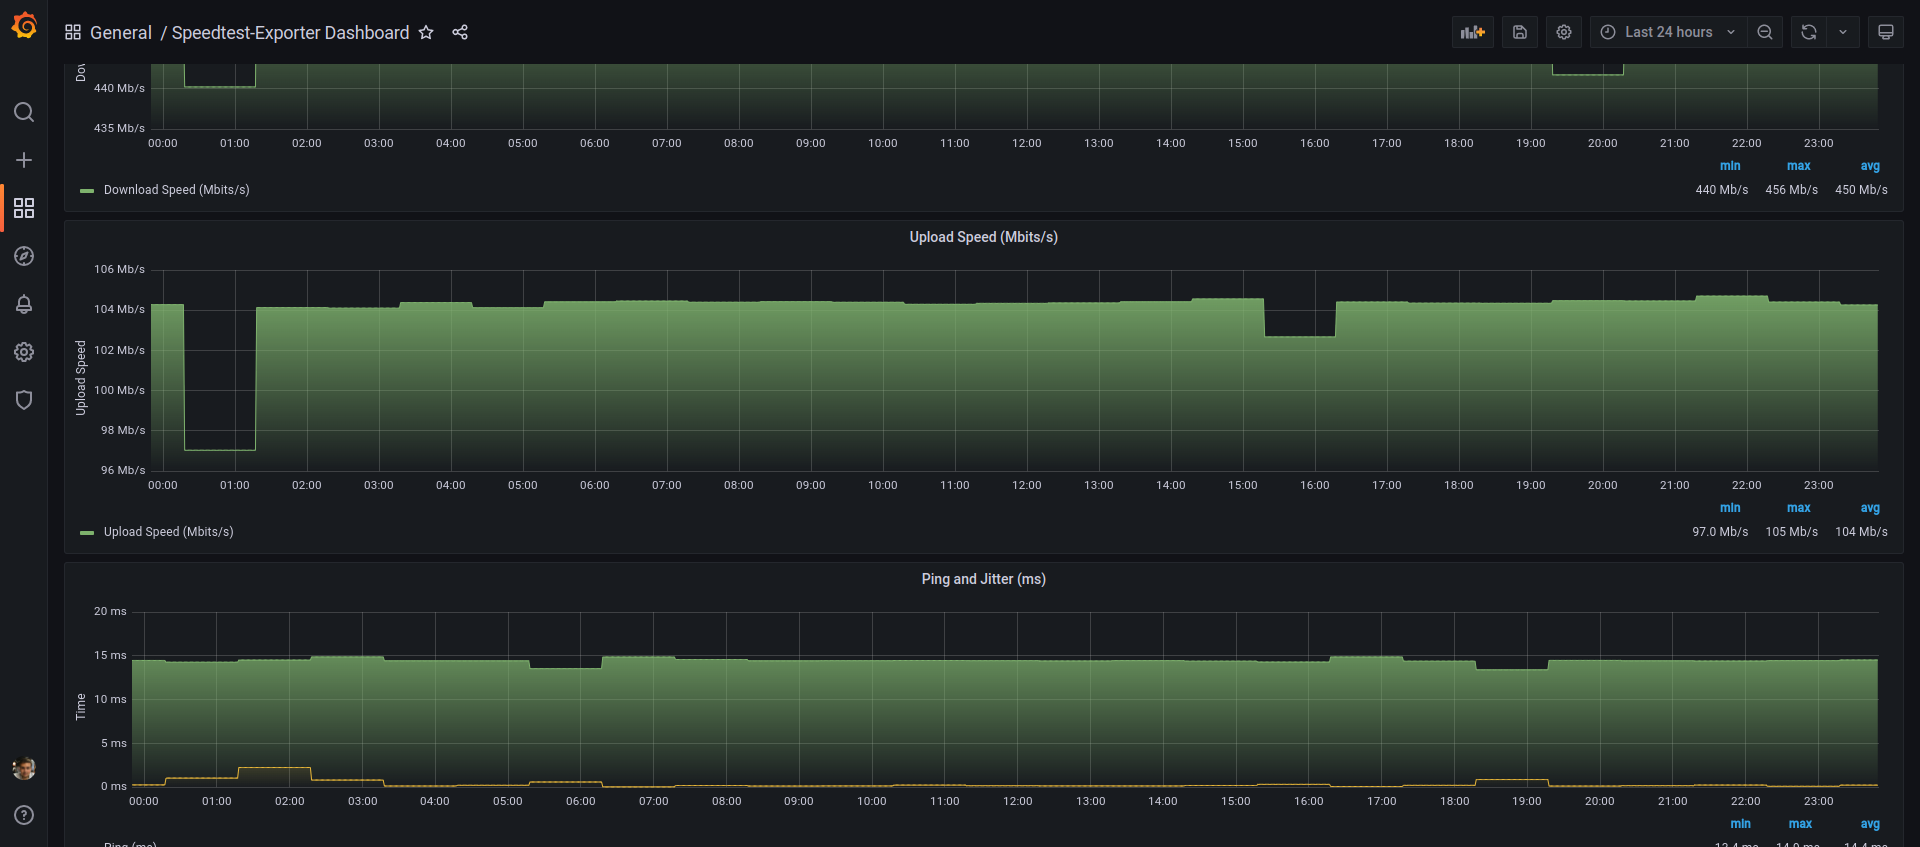Click the 12:00 x-axis tick on the Upload Speed chart

point(1027,485)
